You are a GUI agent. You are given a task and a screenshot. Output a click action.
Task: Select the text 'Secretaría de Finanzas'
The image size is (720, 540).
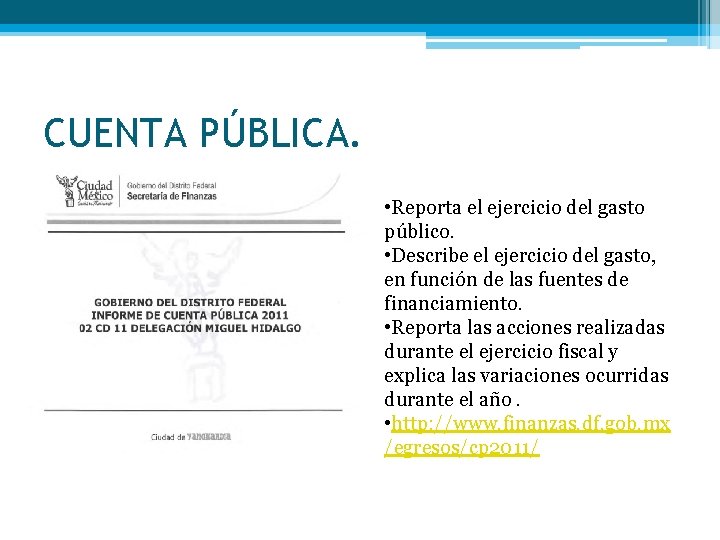point(172,196)
